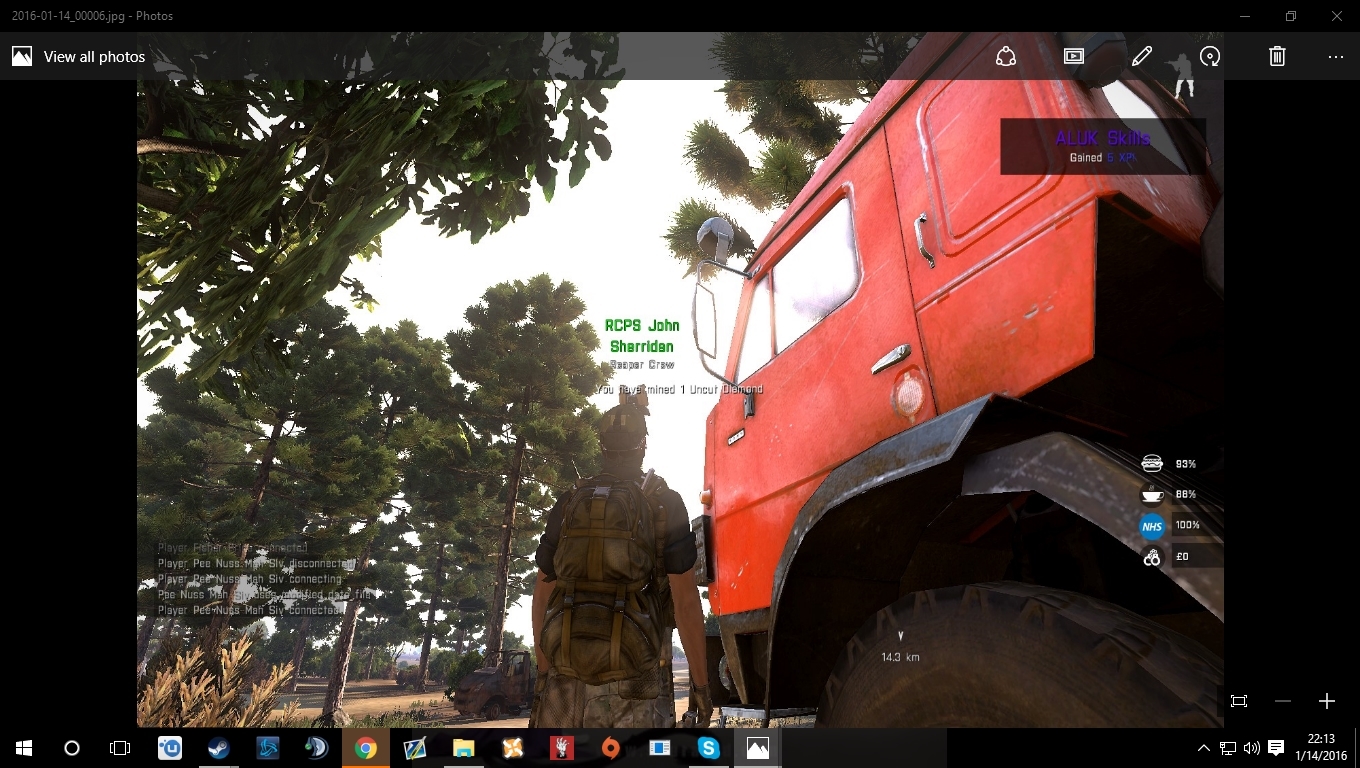Image resolution: width=1360 pixels, height=768 pixels.
Task: Show hidden system tray icons
Action: pyautogui.click(x=1204, y=748)
